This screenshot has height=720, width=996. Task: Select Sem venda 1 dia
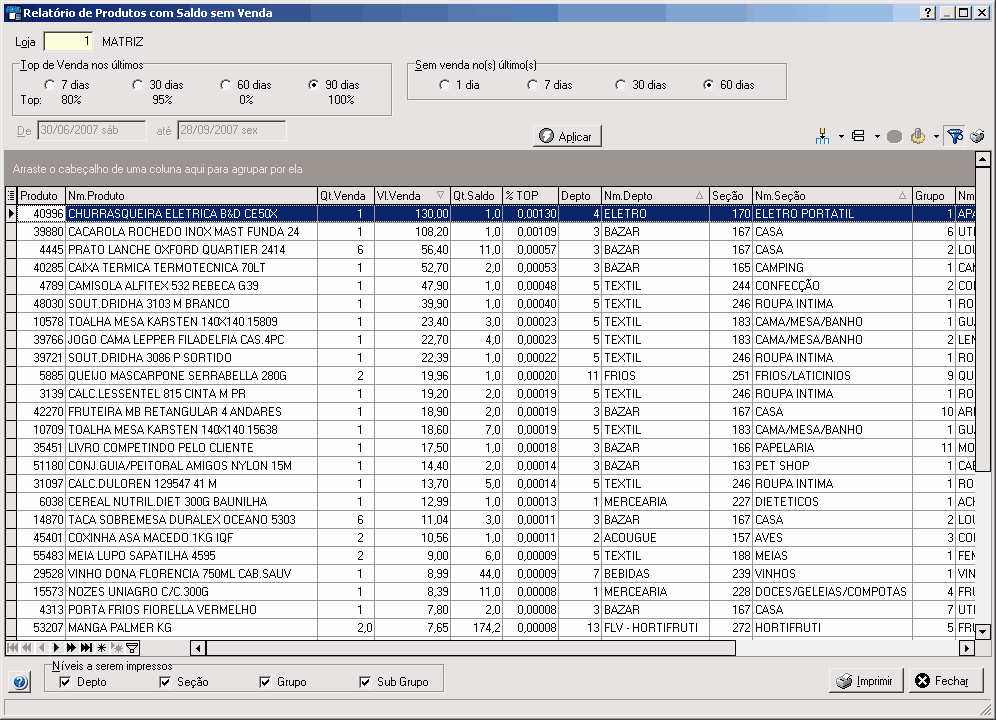pos(444,85)
